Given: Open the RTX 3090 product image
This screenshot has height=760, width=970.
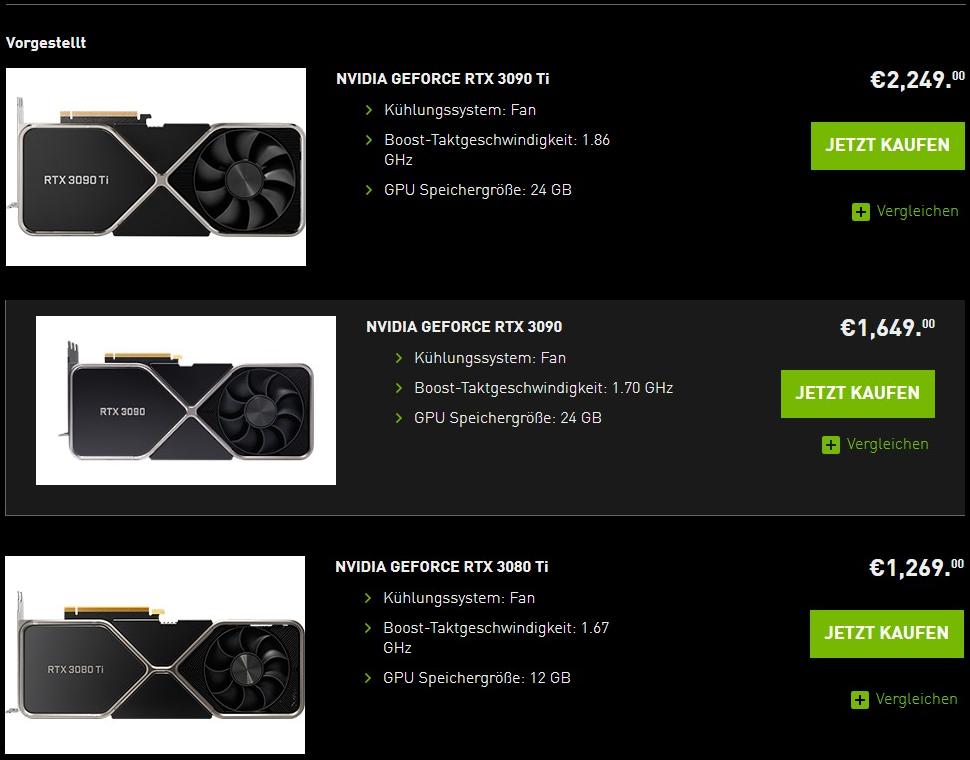Looking at the screenshot, I should click(186, 401).
